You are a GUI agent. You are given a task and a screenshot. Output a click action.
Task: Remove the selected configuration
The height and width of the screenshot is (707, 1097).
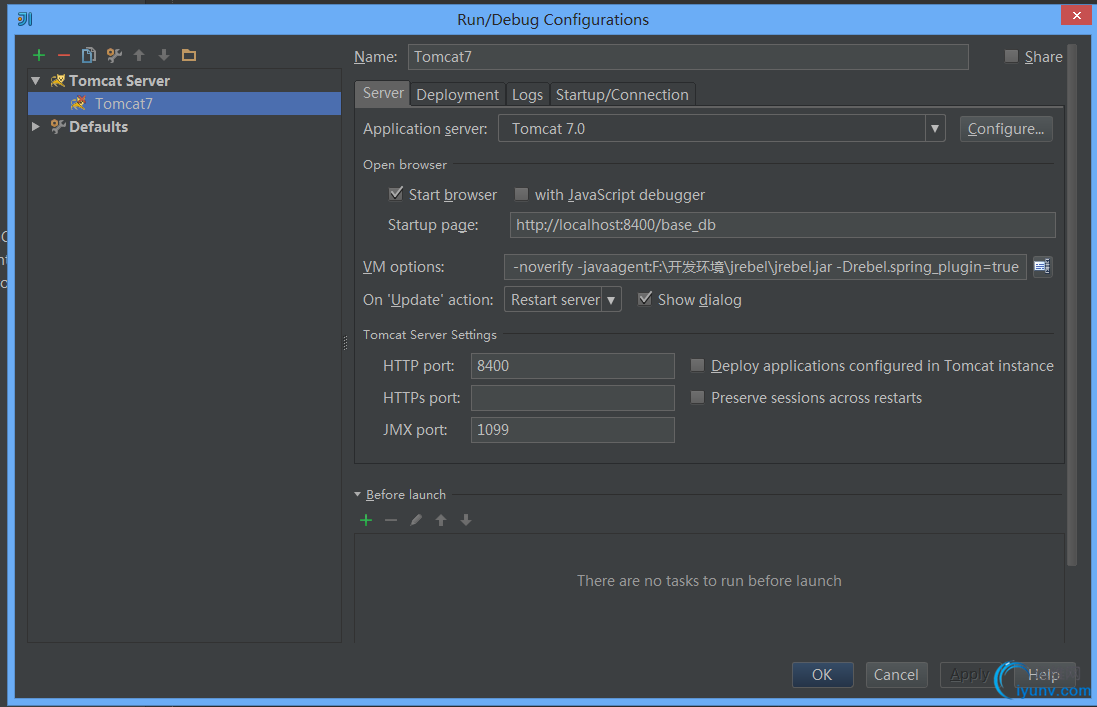(64, 55)
